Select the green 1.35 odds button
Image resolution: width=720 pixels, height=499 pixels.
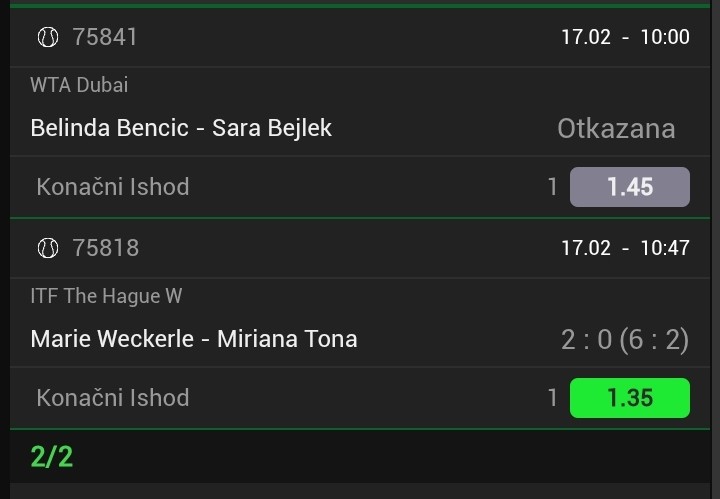click(x=629, y=398)
